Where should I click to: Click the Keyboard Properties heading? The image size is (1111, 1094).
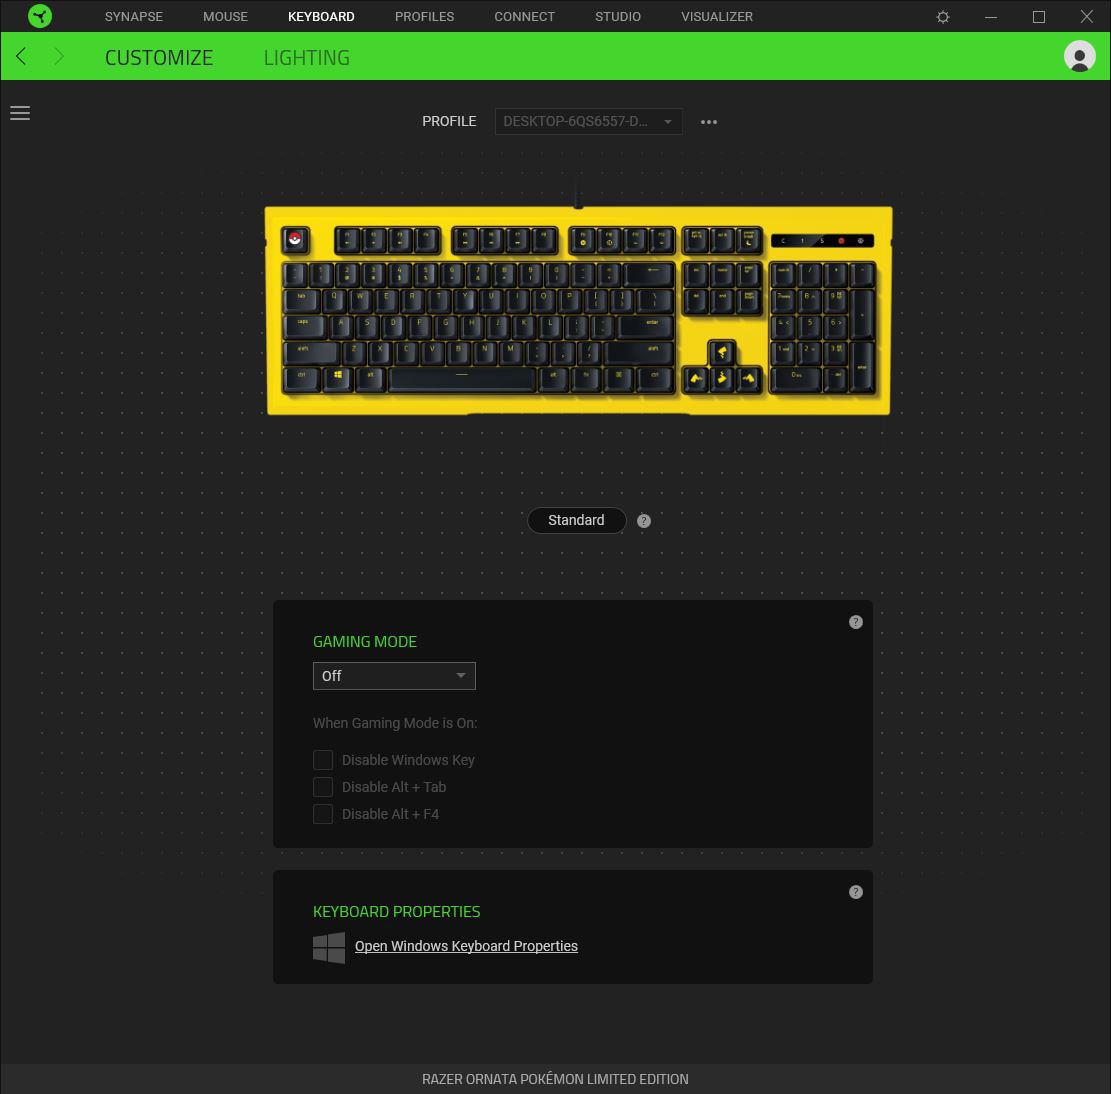(397, 911)
